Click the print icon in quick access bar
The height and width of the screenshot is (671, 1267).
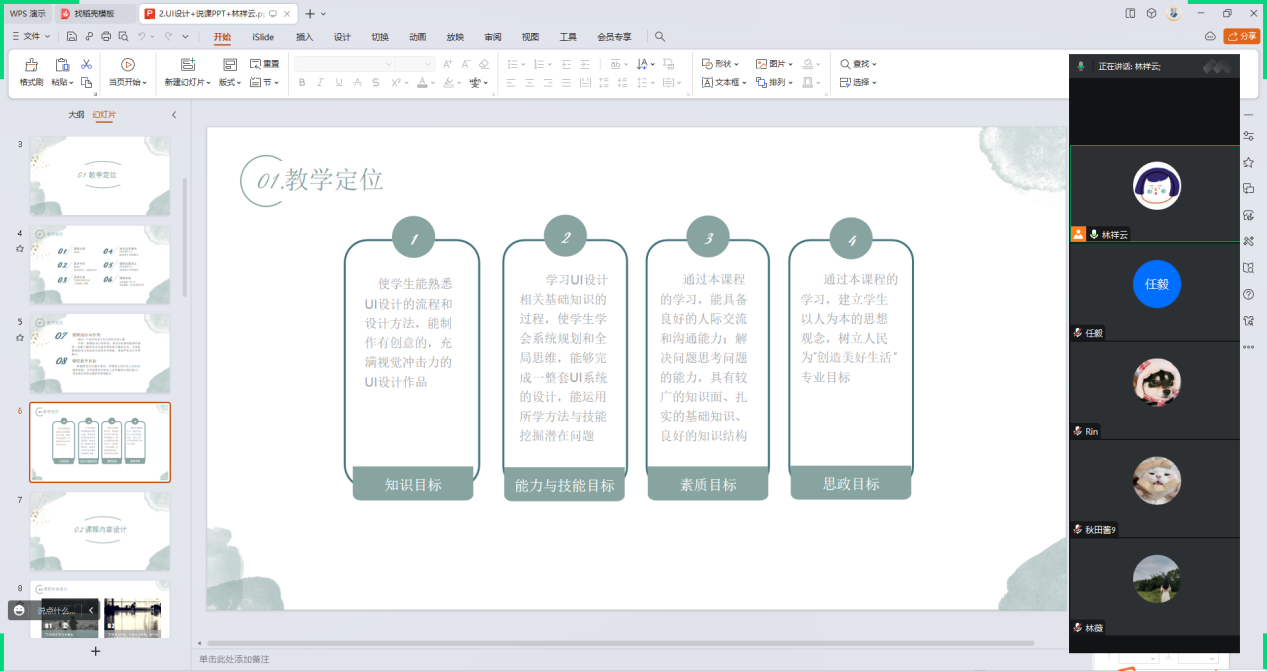tap(106, 37)
